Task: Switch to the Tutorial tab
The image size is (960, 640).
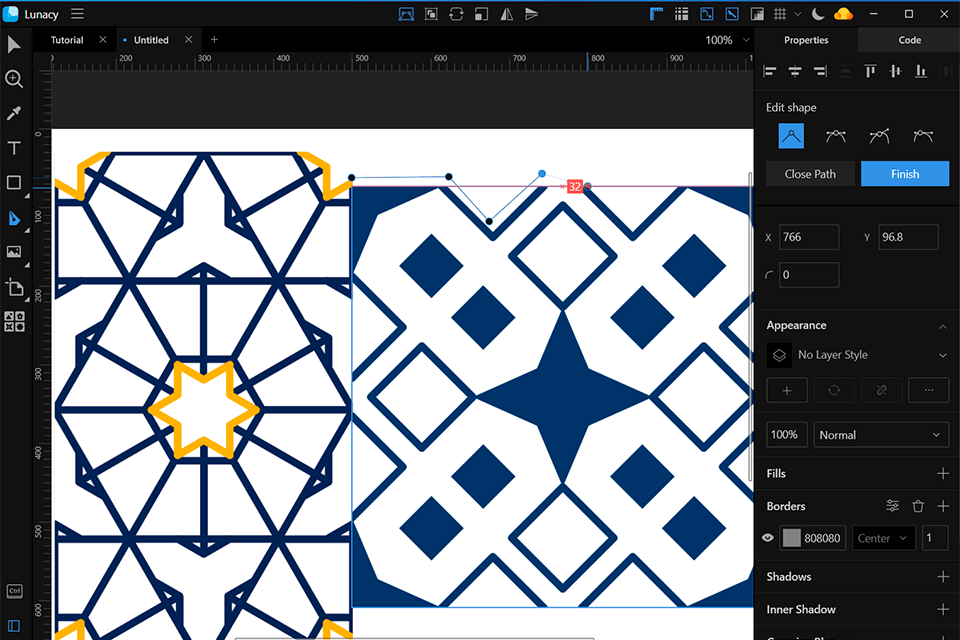Action: click(x=66, y=39)
